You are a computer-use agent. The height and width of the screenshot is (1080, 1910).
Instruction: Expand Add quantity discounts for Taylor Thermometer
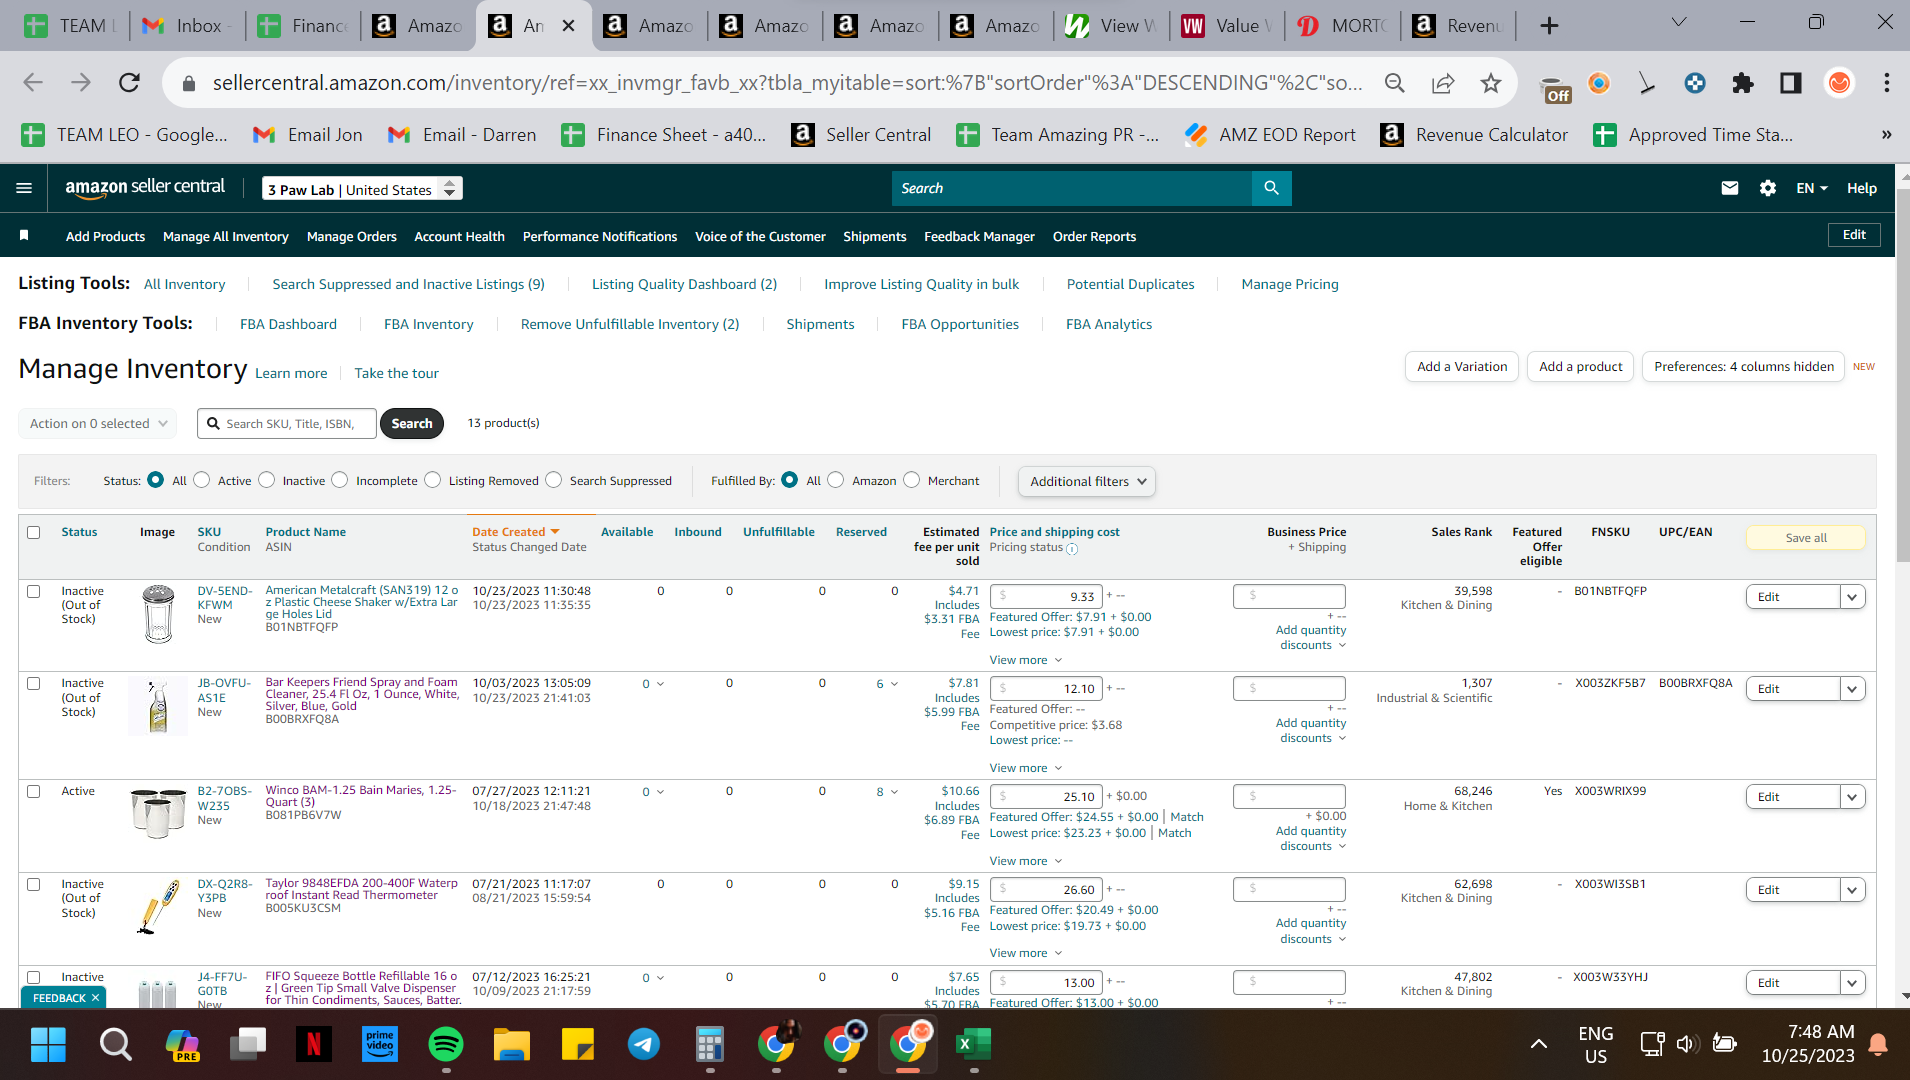[1311, 931]
